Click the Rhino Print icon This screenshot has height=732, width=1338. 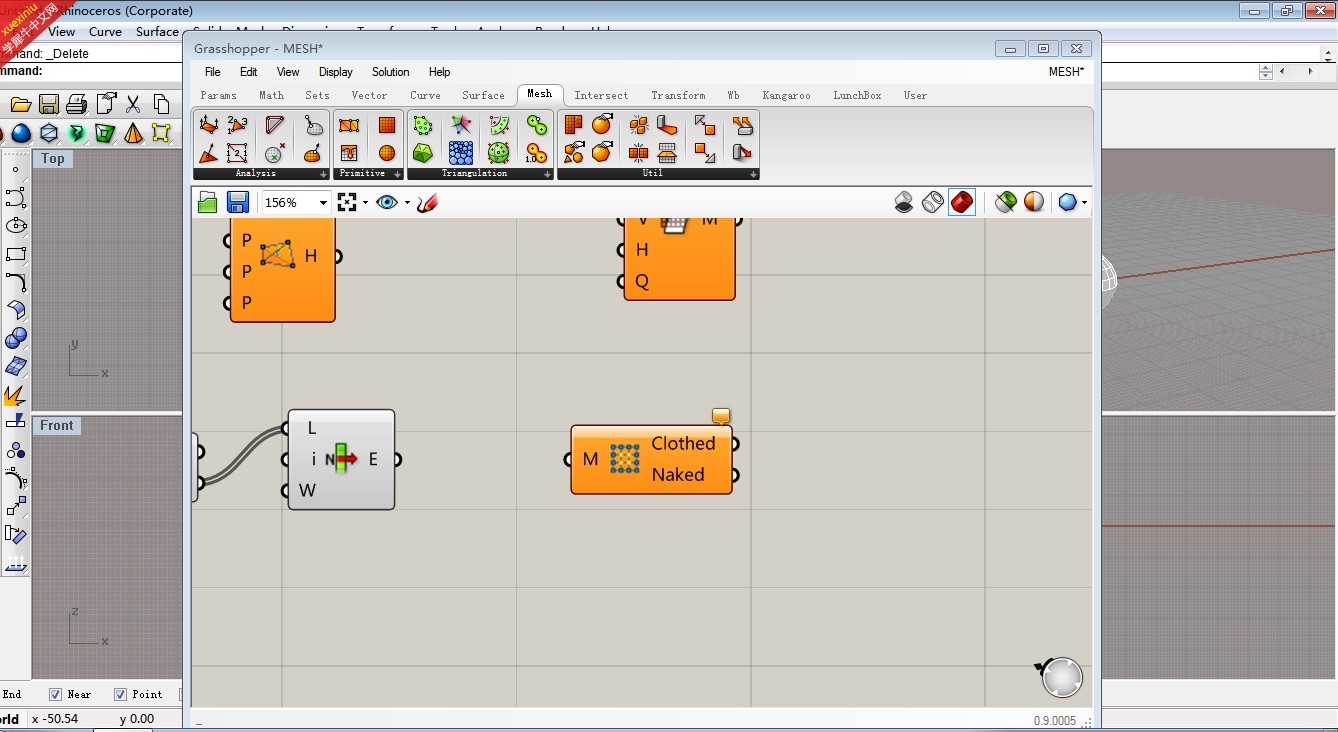[x=77, y=104]
